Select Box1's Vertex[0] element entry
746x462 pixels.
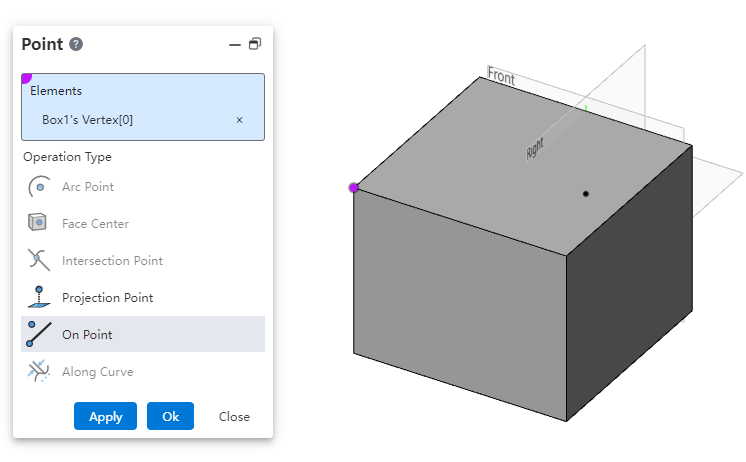click(88, 120)
